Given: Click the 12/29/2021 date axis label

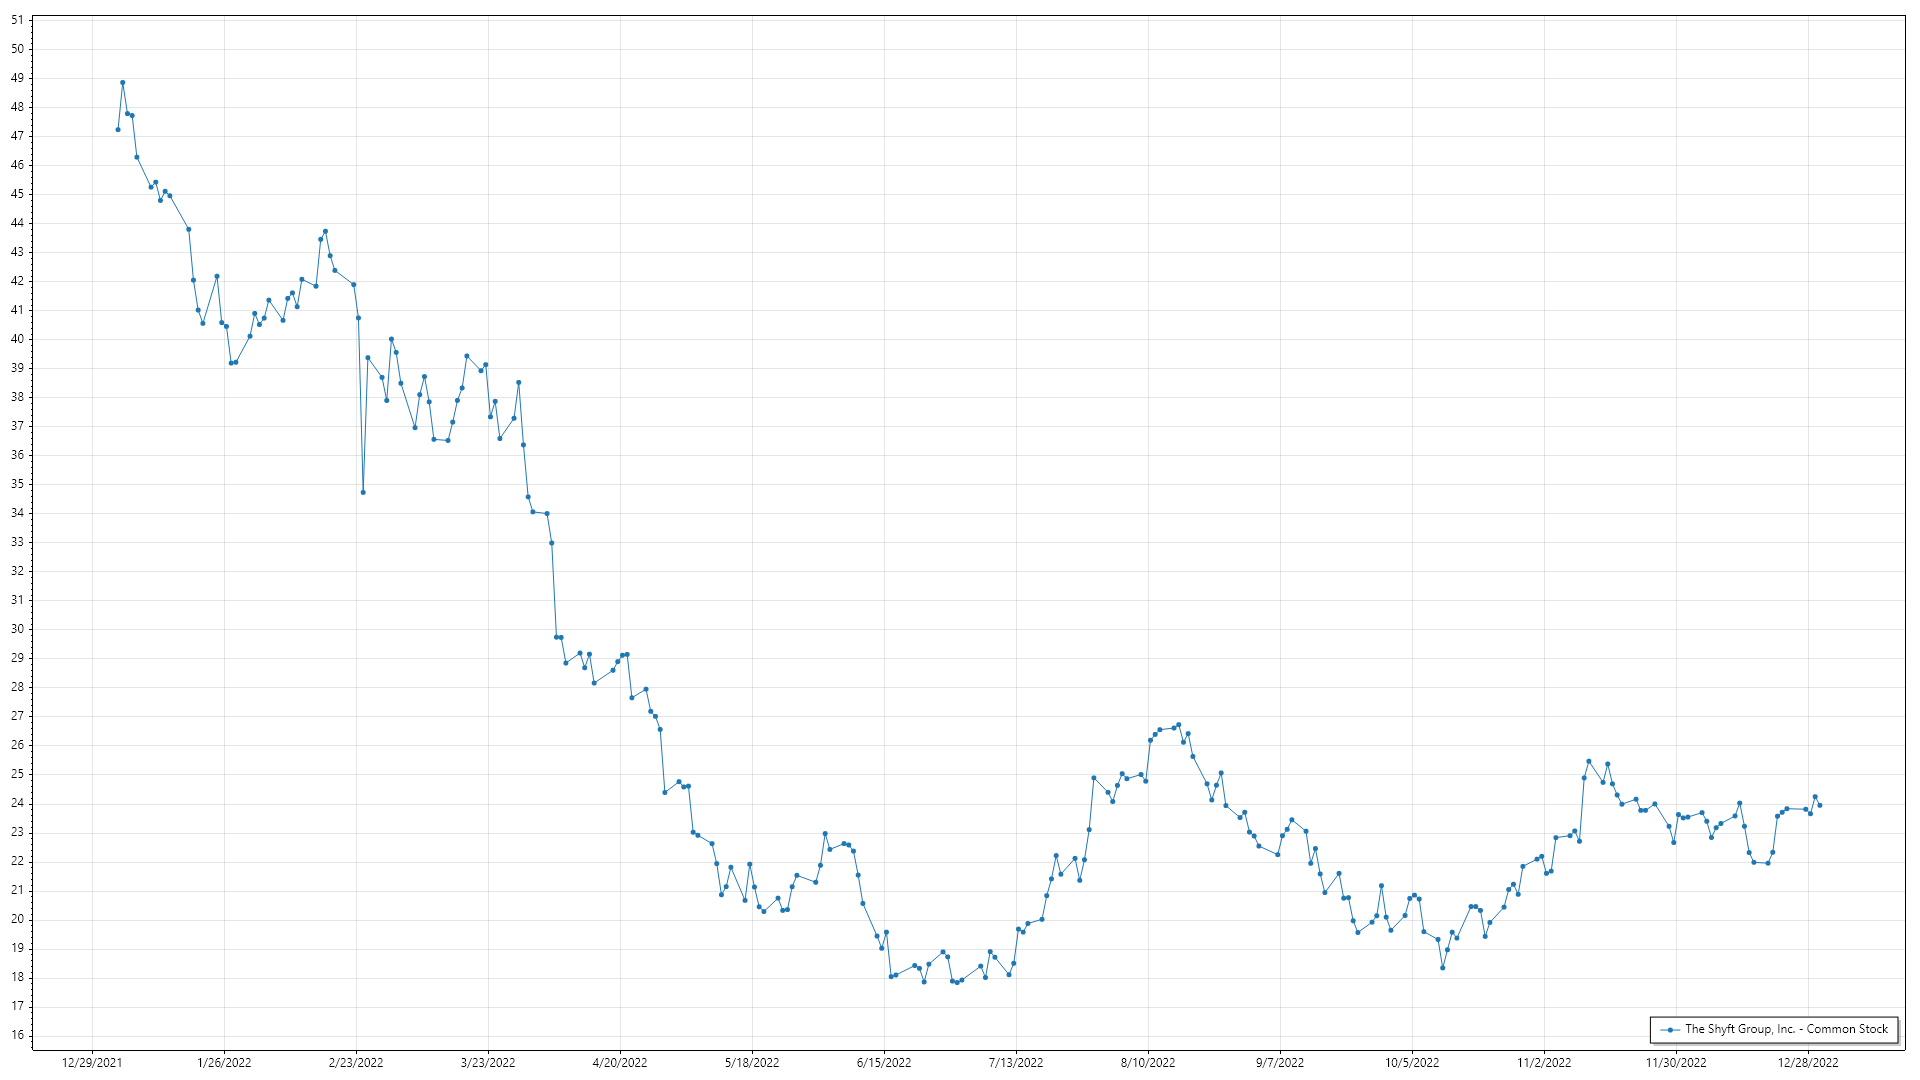Looking at the screenshot, I should click(x=92, y=1063).
